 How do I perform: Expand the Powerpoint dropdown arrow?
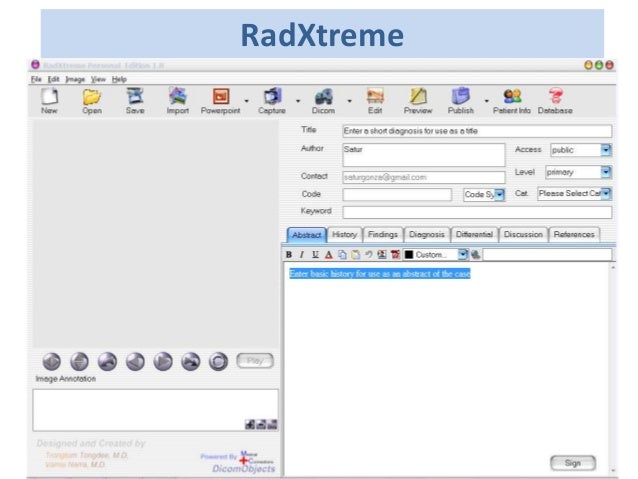coord(246,101)
